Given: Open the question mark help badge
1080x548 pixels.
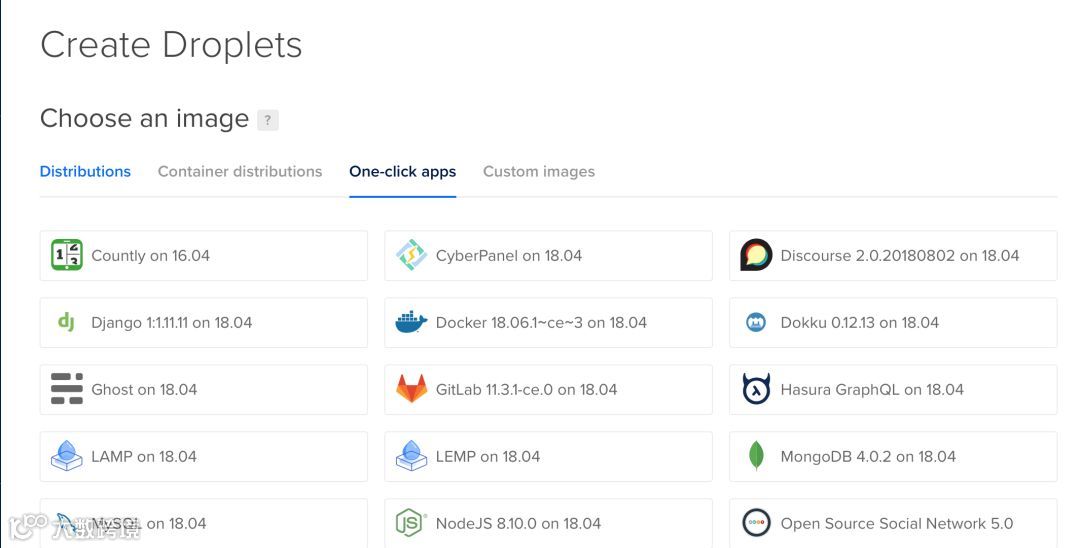Looking at the screenshot, I should (x=267, y=120).
